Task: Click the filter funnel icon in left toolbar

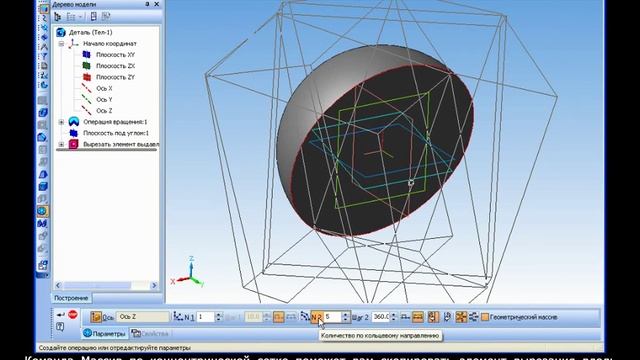Action: tap(44, 56)
